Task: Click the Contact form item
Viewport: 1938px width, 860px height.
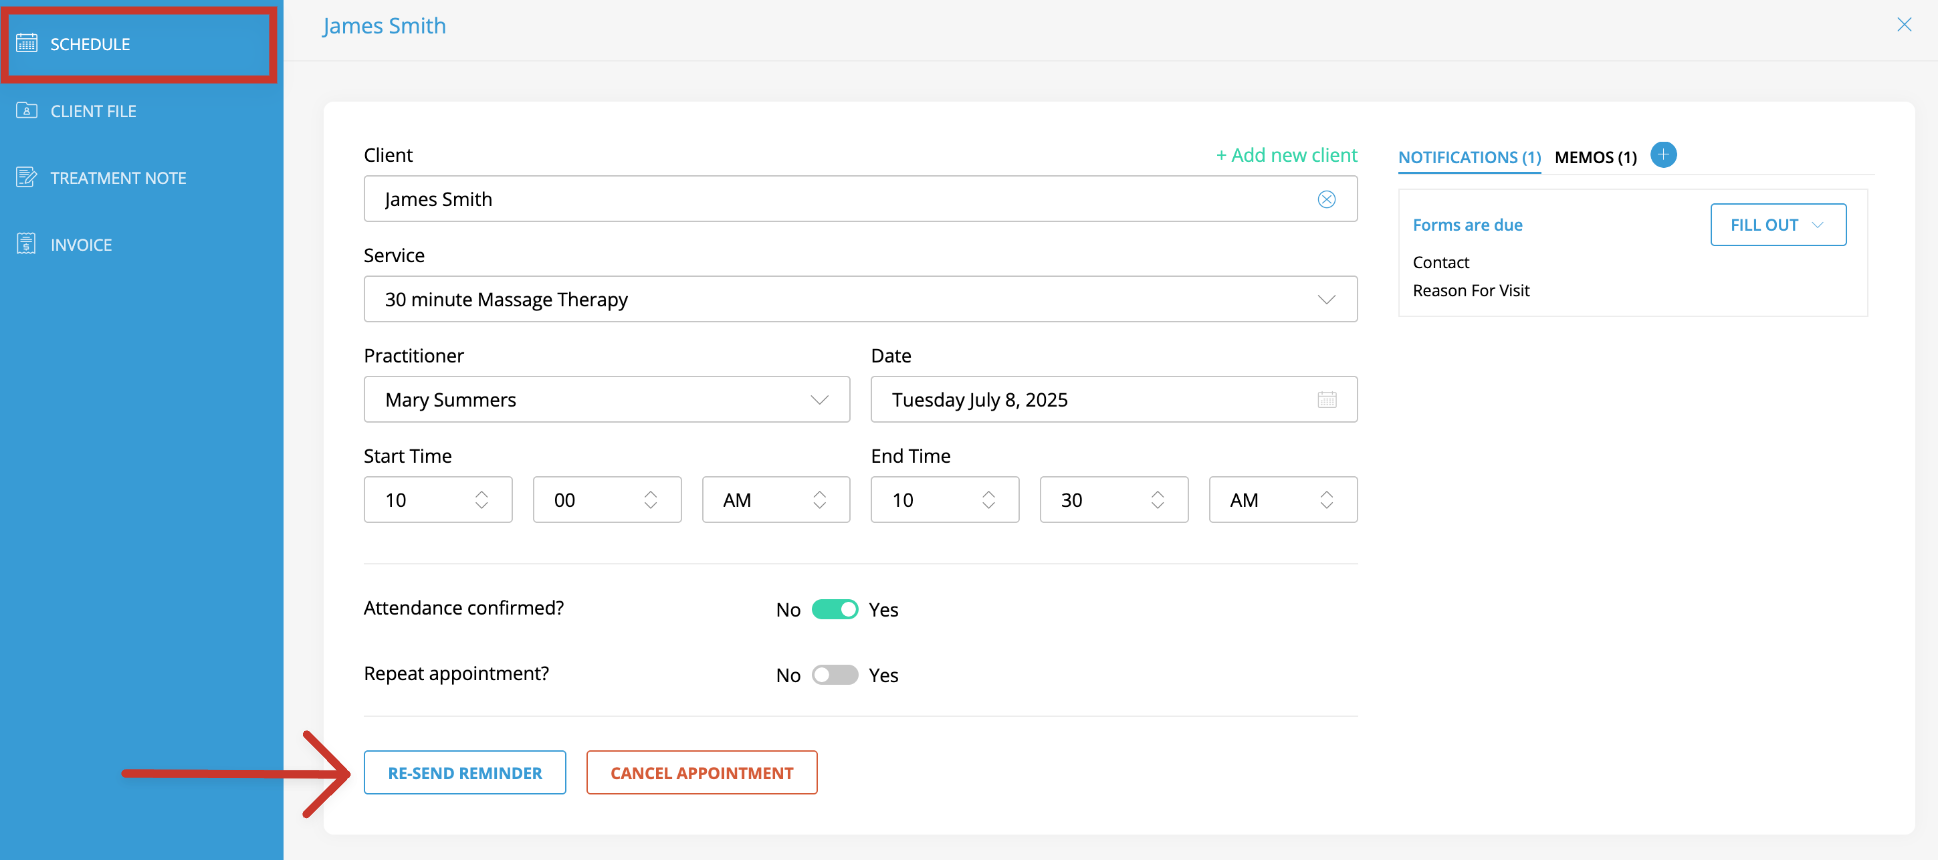Action: (1441, 262)
